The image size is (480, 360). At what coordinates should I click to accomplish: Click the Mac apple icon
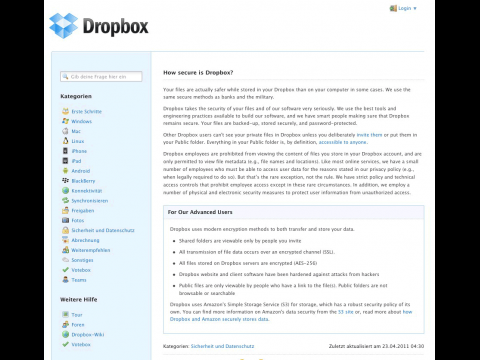(x=66, y=131)
